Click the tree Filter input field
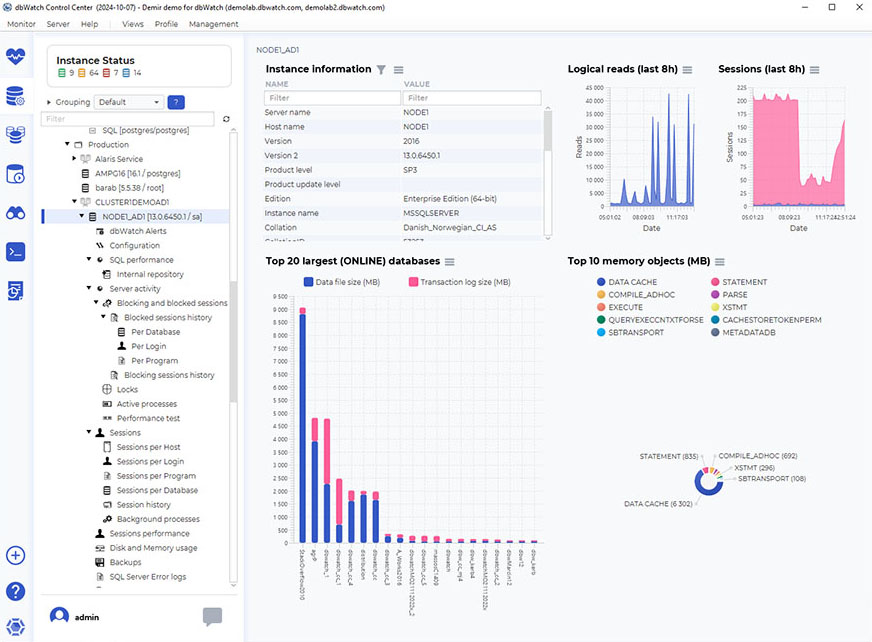 coord(127,119)
